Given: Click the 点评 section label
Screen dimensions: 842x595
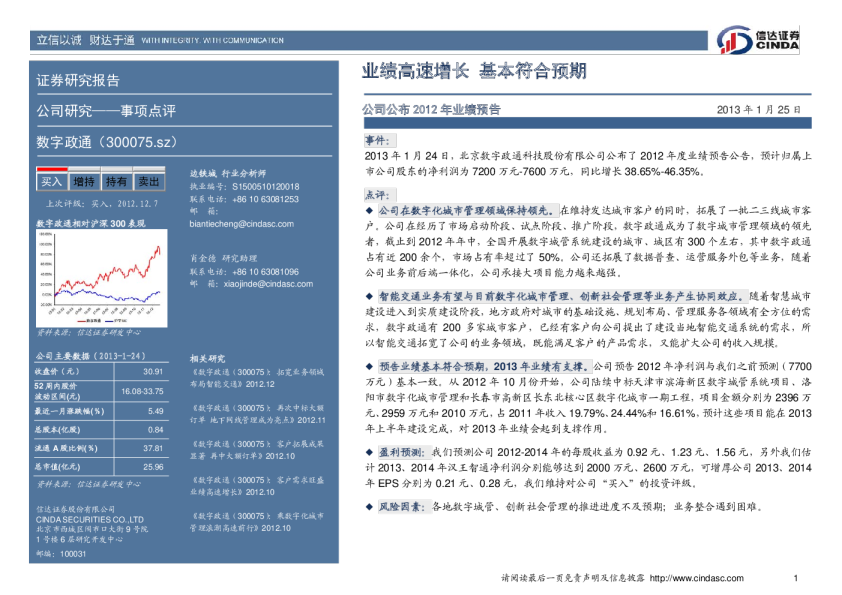Looking at the screenshot, I should (379, 194).
